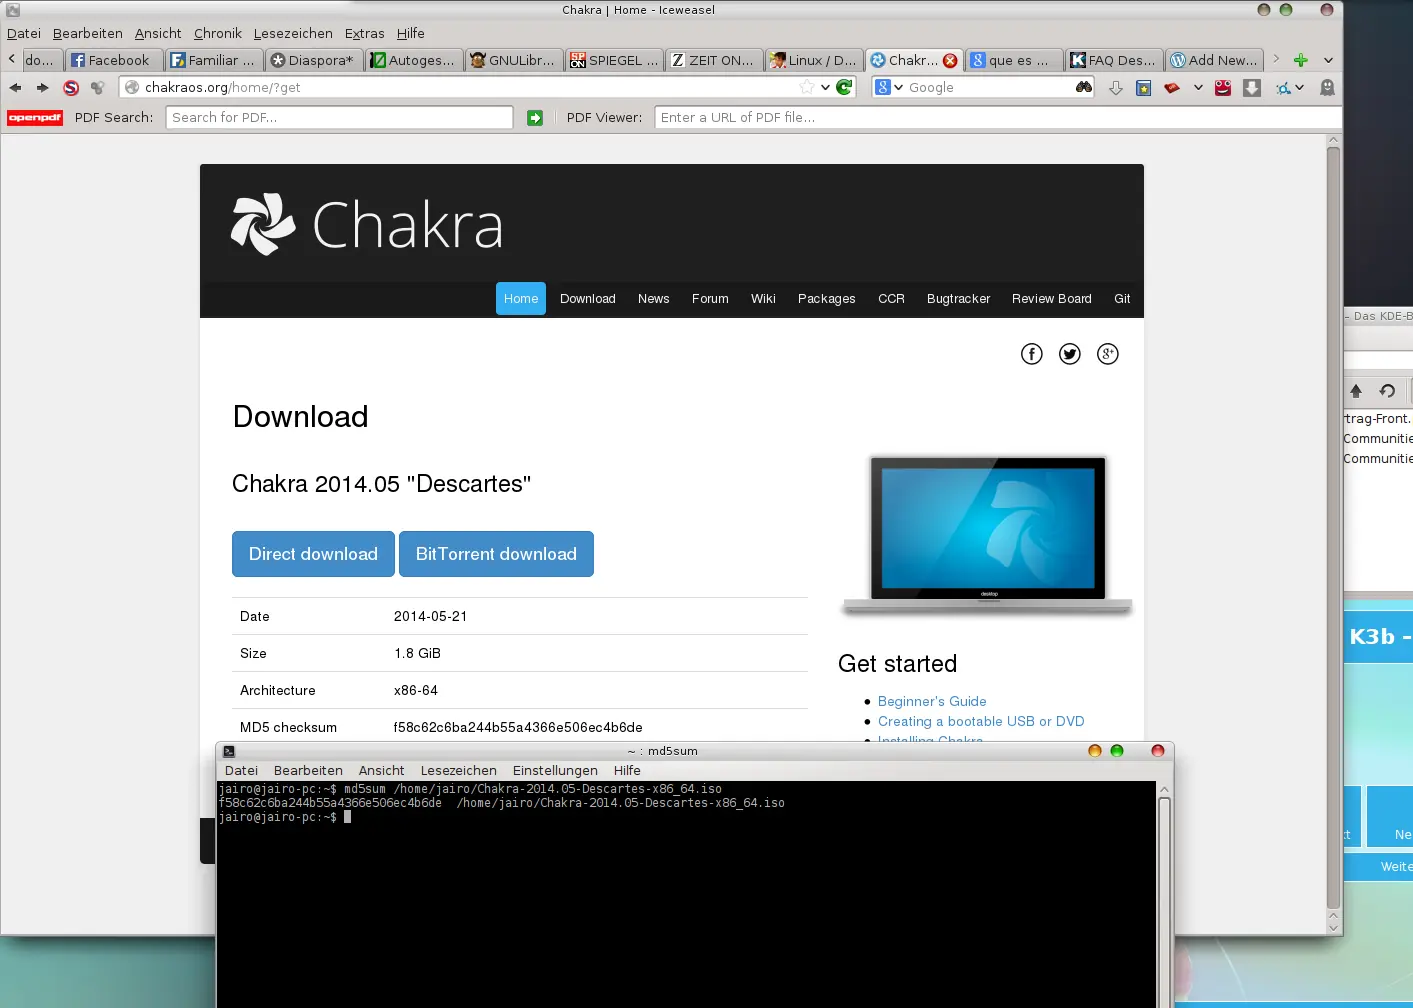Click the gray circles toolbar icon
Screen dimensions: 1413x1008
pos(98,88)
